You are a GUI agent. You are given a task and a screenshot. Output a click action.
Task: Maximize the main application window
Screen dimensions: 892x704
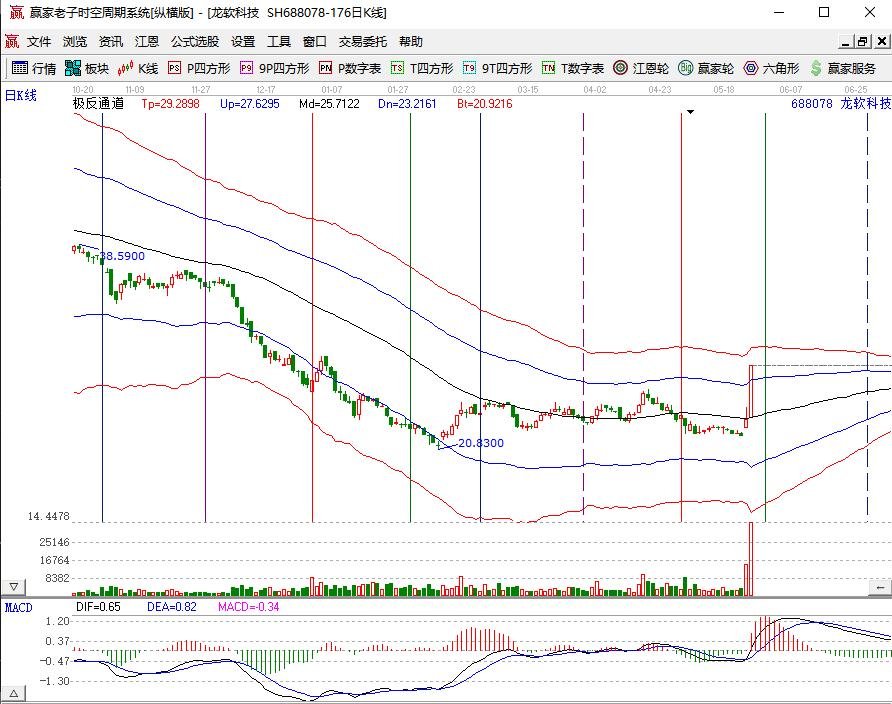pos(824,12)
